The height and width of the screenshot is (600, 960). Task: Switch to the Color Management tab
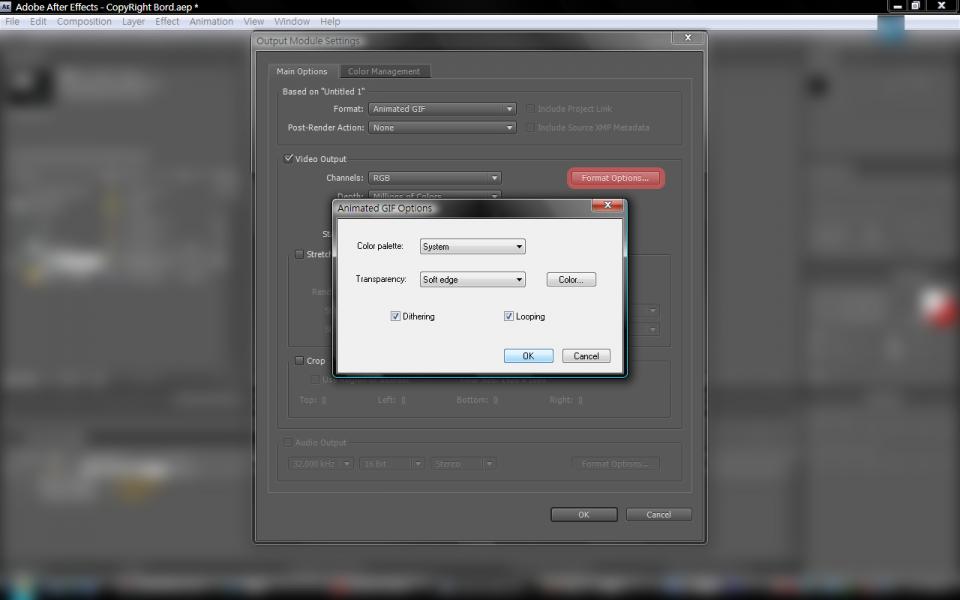click(385, 71)
